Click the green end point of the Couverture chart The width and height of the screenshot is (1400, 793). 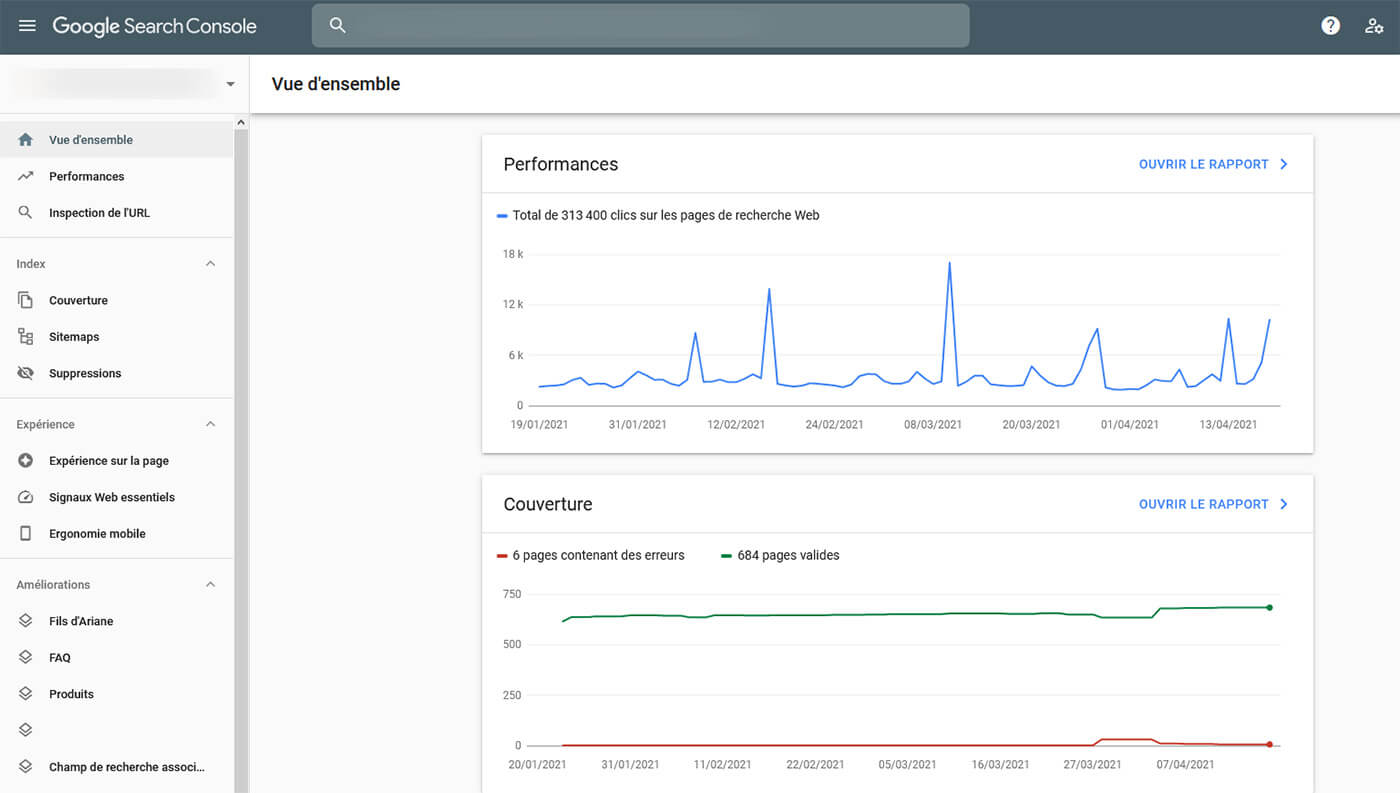pyautogui.click(x=1270, y=607)
